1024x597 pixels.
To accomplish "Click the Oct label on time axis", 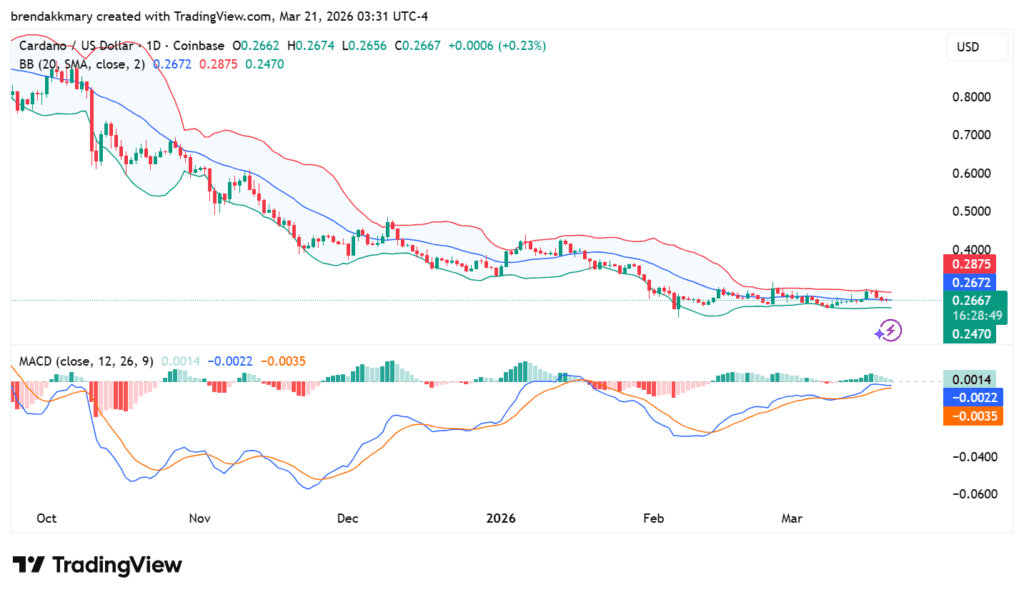I will click(x=46, y=519).
